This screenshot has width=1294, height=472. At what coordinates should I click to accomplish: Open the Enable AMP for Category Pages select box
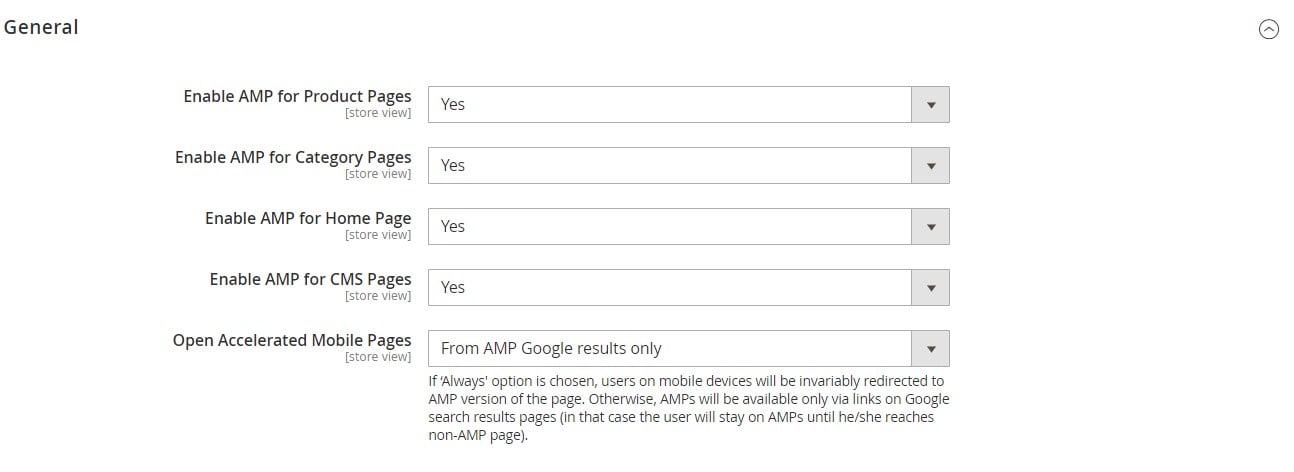click(x=688, y=165)
